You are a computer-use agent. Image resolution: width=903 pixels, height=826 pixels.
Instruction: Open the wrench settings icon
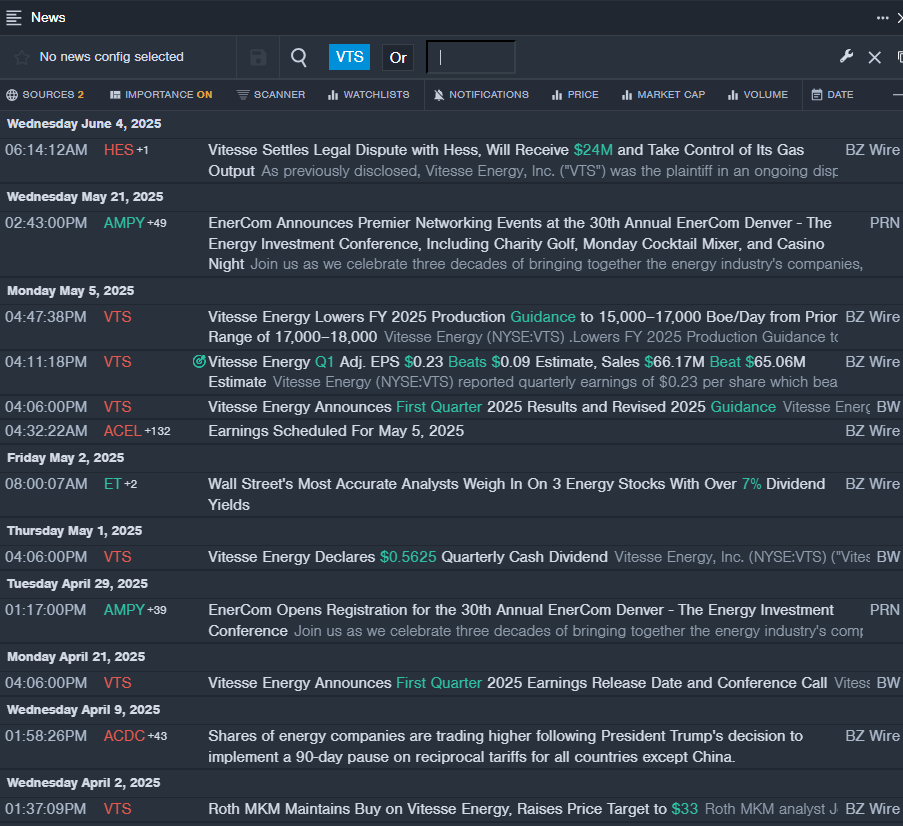[846, 56]
